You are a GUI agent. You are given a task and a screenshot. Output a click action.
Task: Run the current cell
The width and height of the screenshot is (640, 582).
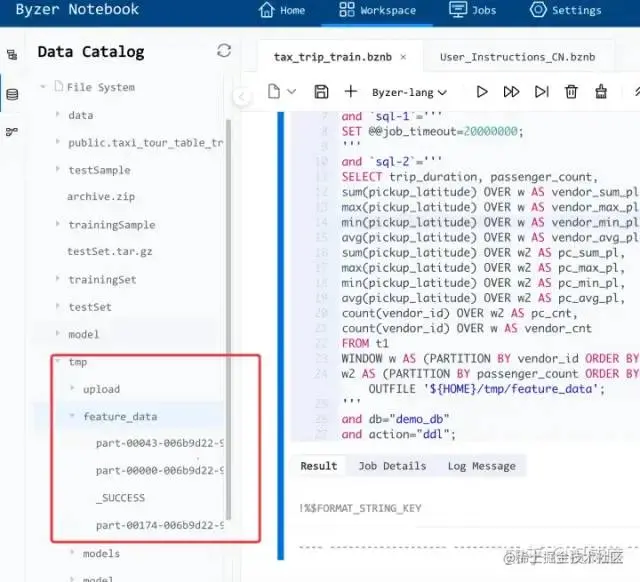482,92
